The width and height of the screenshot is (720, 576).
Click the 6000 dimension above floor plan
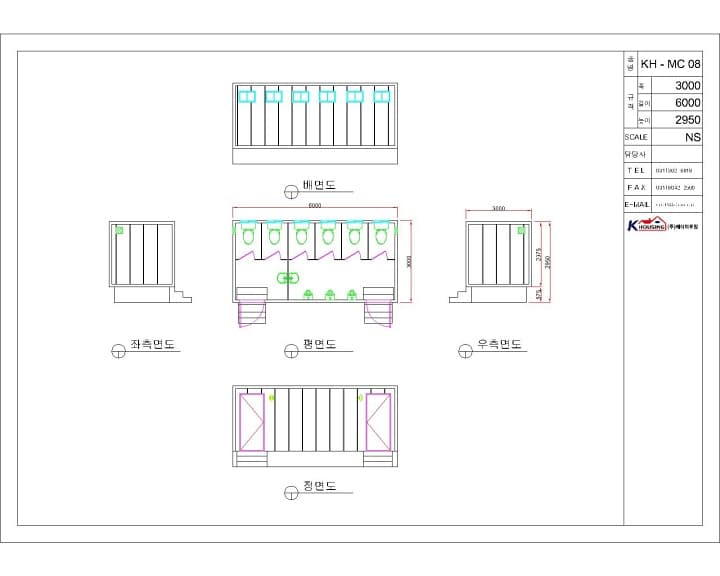pos(315,206)
